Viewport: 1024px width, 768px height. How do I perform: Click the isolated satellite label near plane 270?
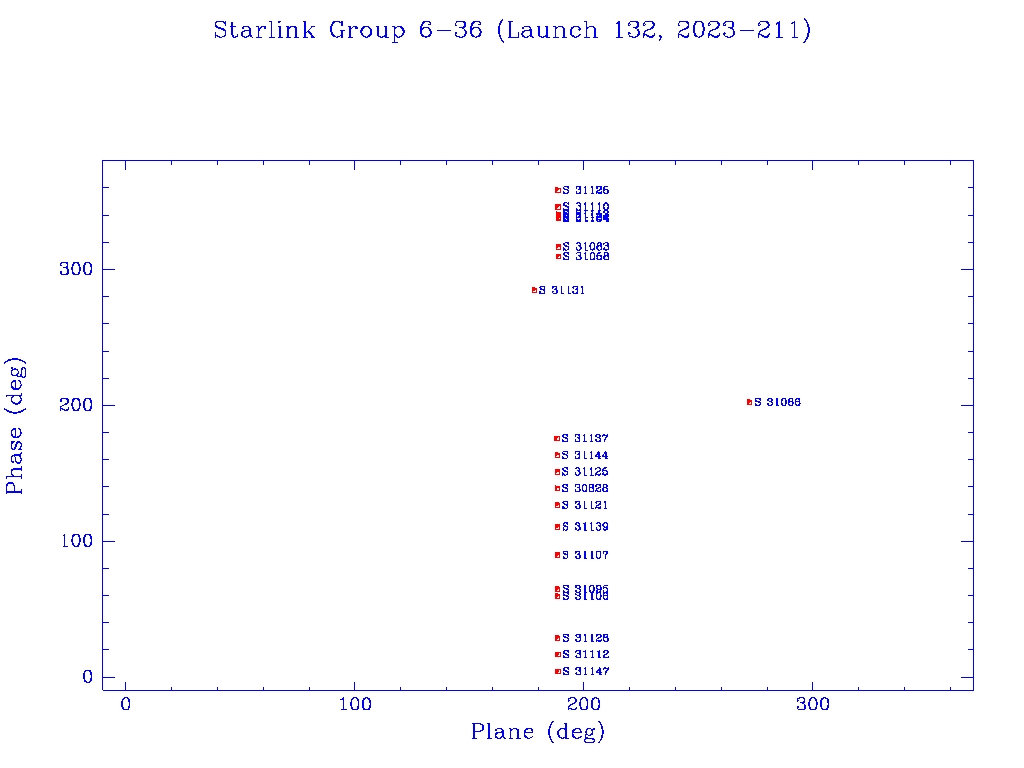[777, 402]
